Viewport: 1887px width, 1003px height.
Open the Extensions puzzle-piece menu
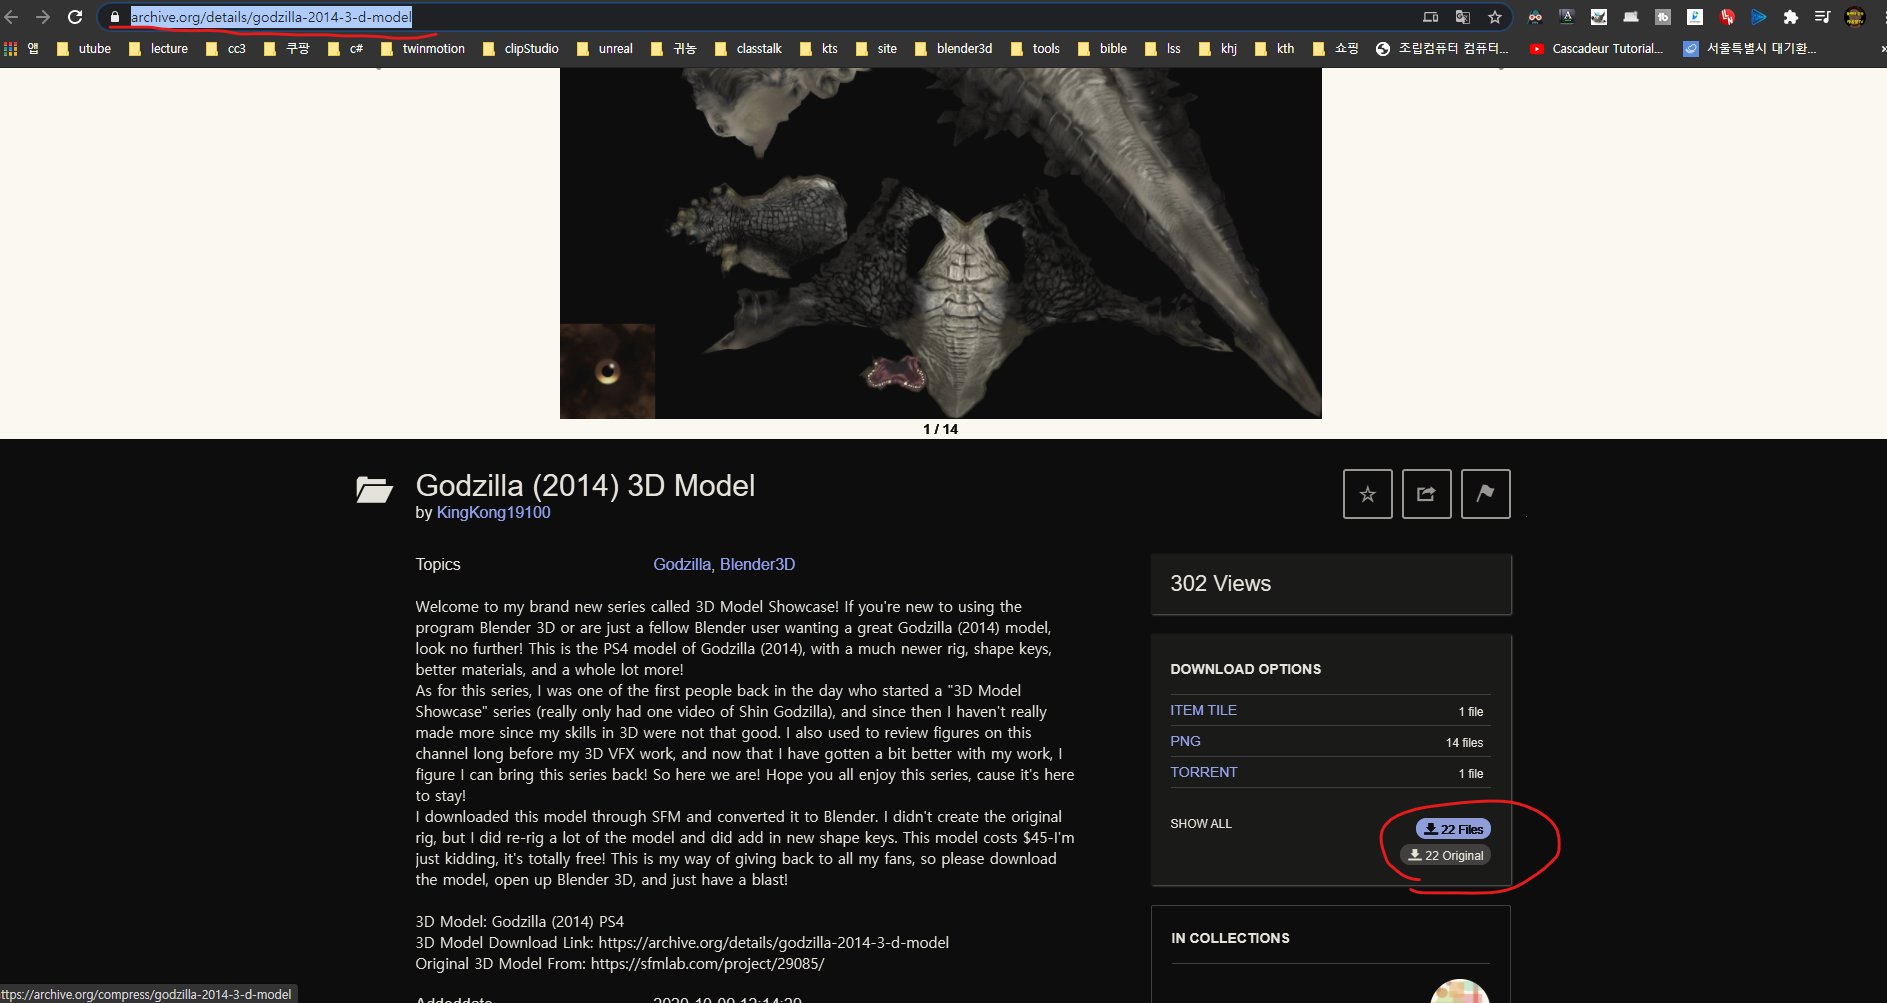(x=1791, y=17)
